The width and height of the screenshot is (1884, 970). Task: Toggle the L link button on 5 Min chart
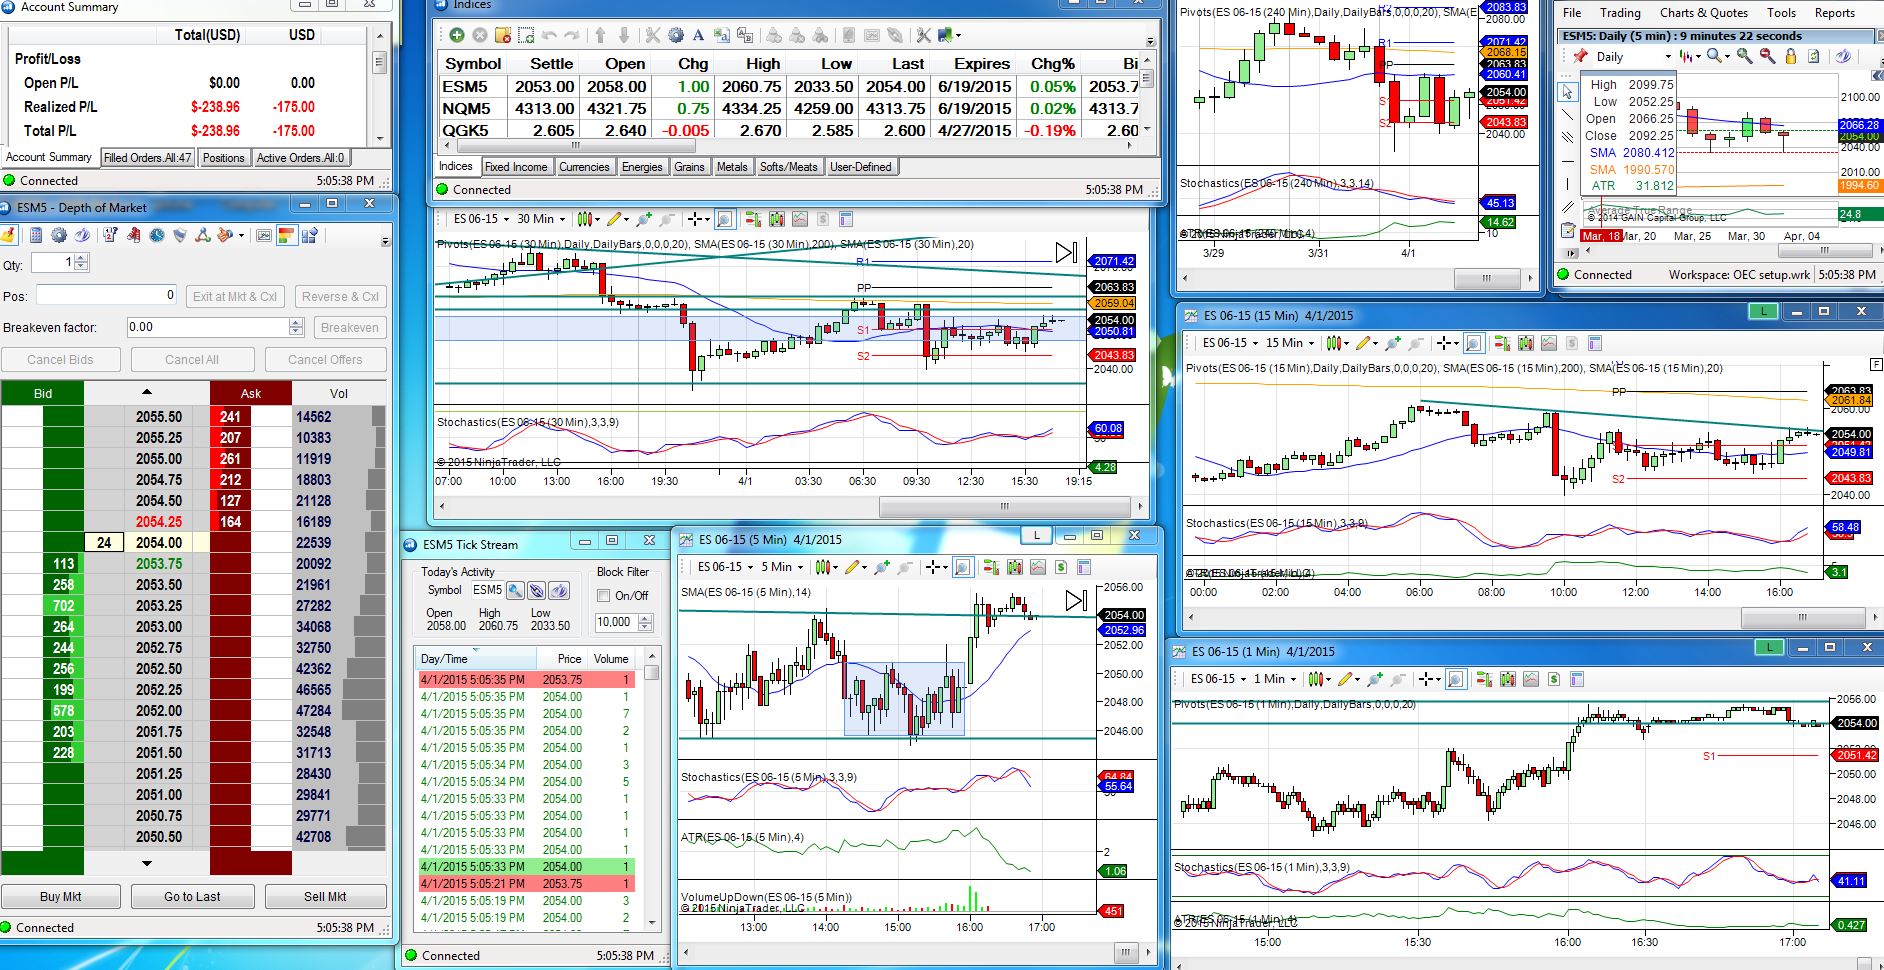[x=1037, y=536]
